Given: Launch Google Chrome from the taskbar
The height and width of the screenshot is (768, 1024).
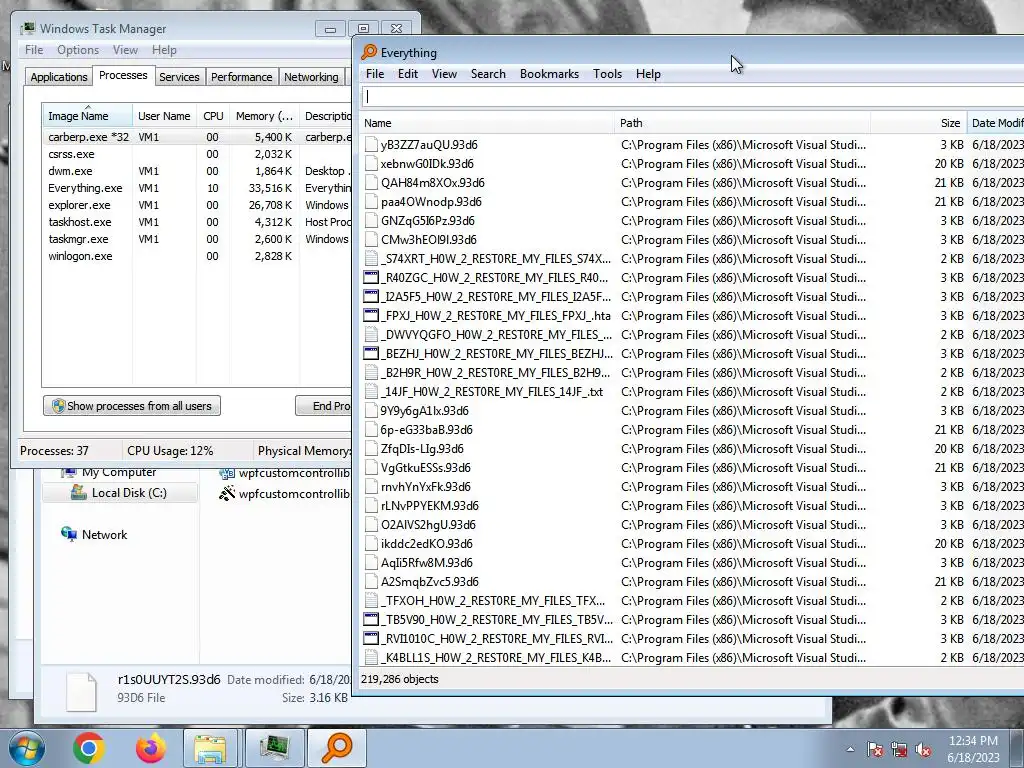Looking at the screenshot, I should pyautogui.click(x=89, y=748).
